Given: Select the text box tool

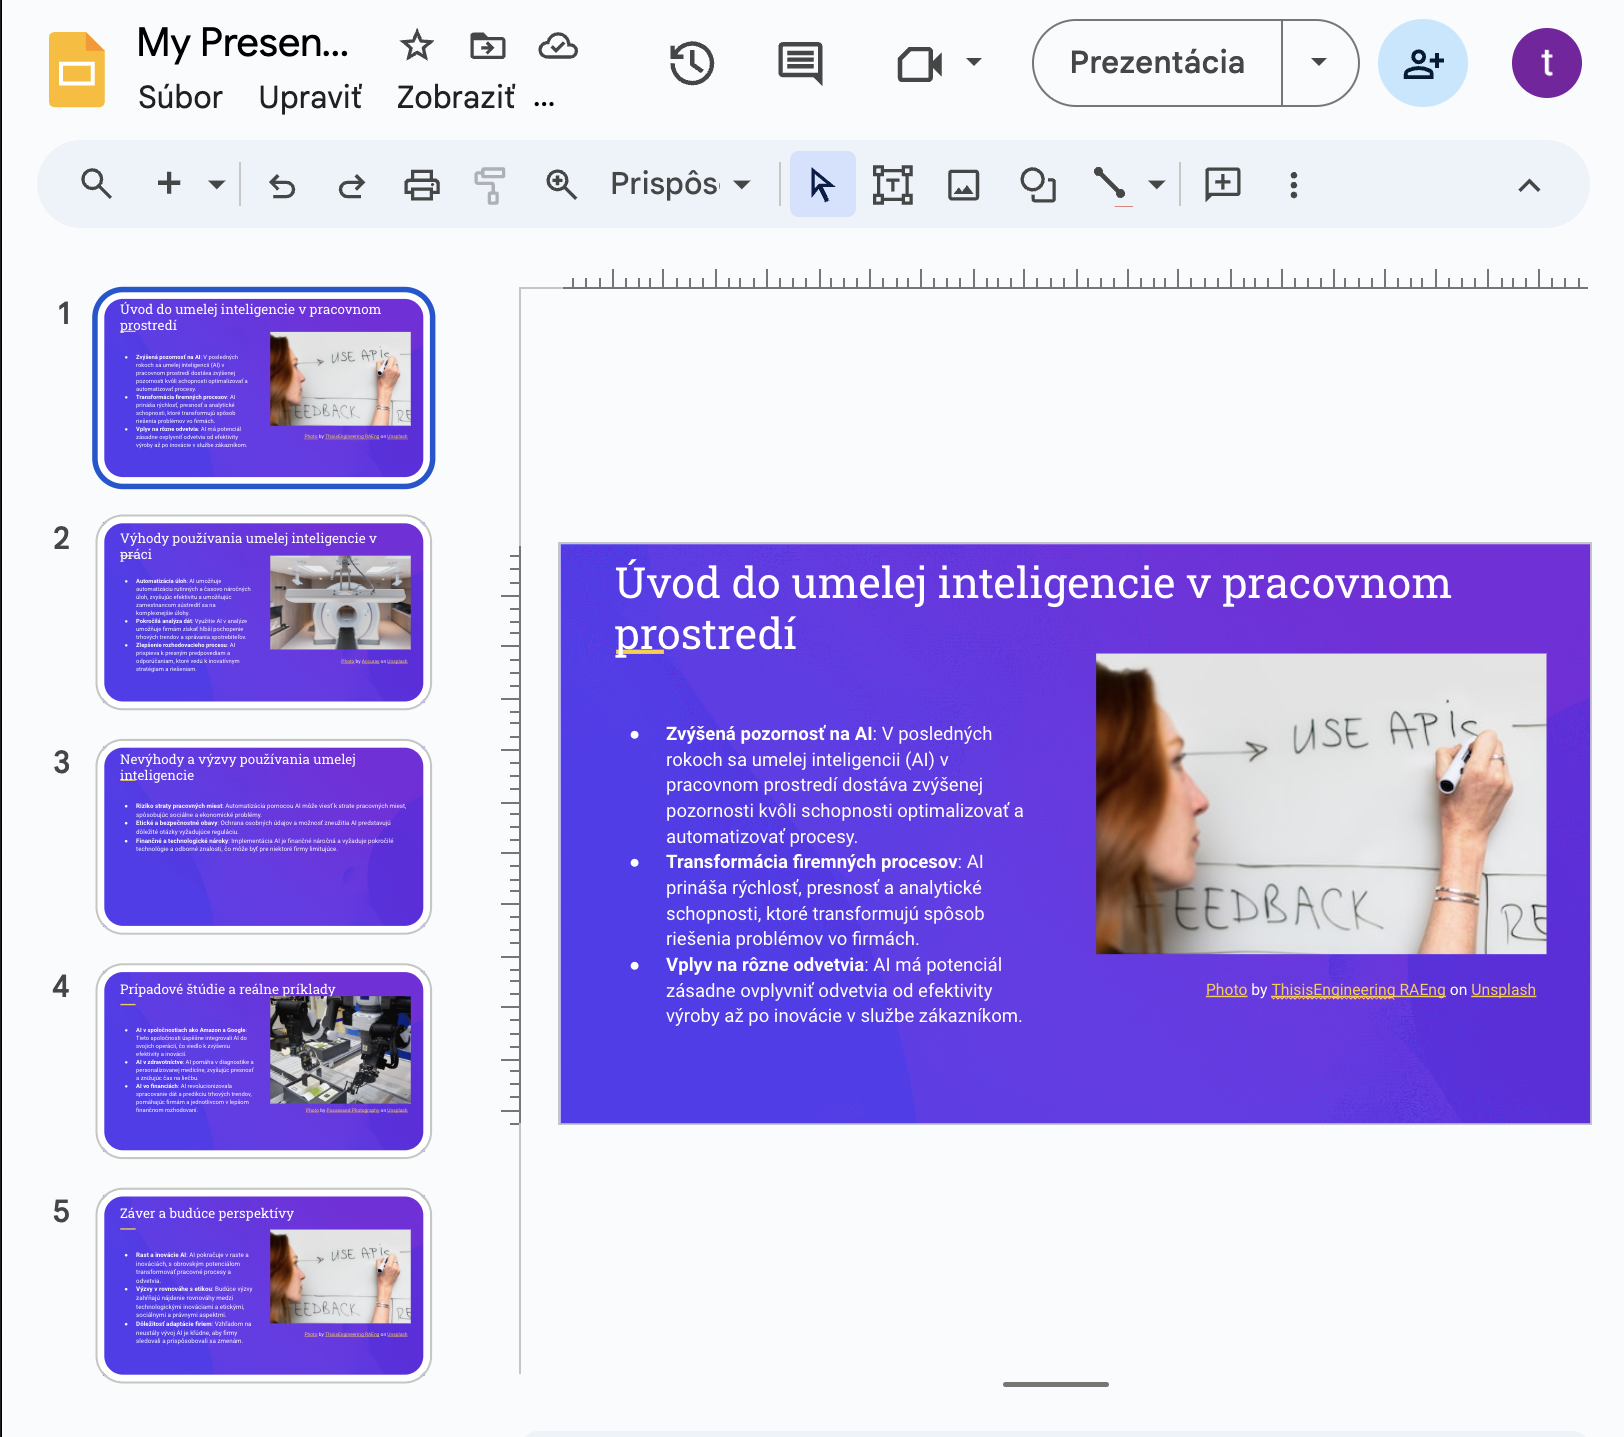Looking at the screenshot, I should 892,185.
